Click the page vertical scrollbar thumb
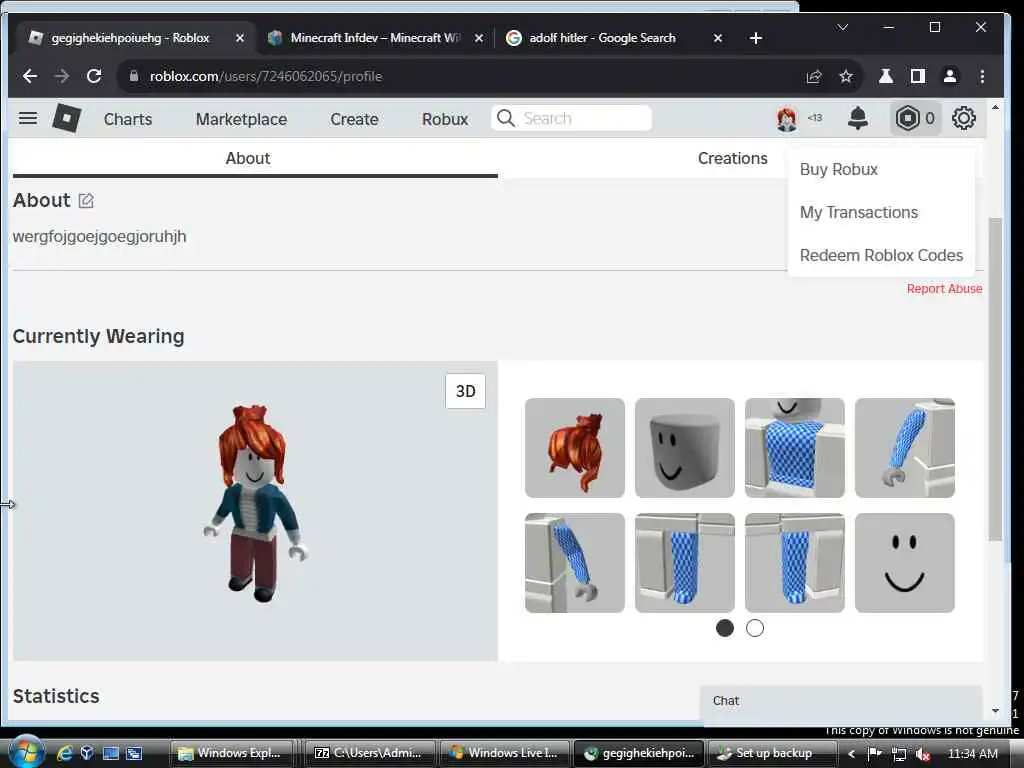 (995, 379)
